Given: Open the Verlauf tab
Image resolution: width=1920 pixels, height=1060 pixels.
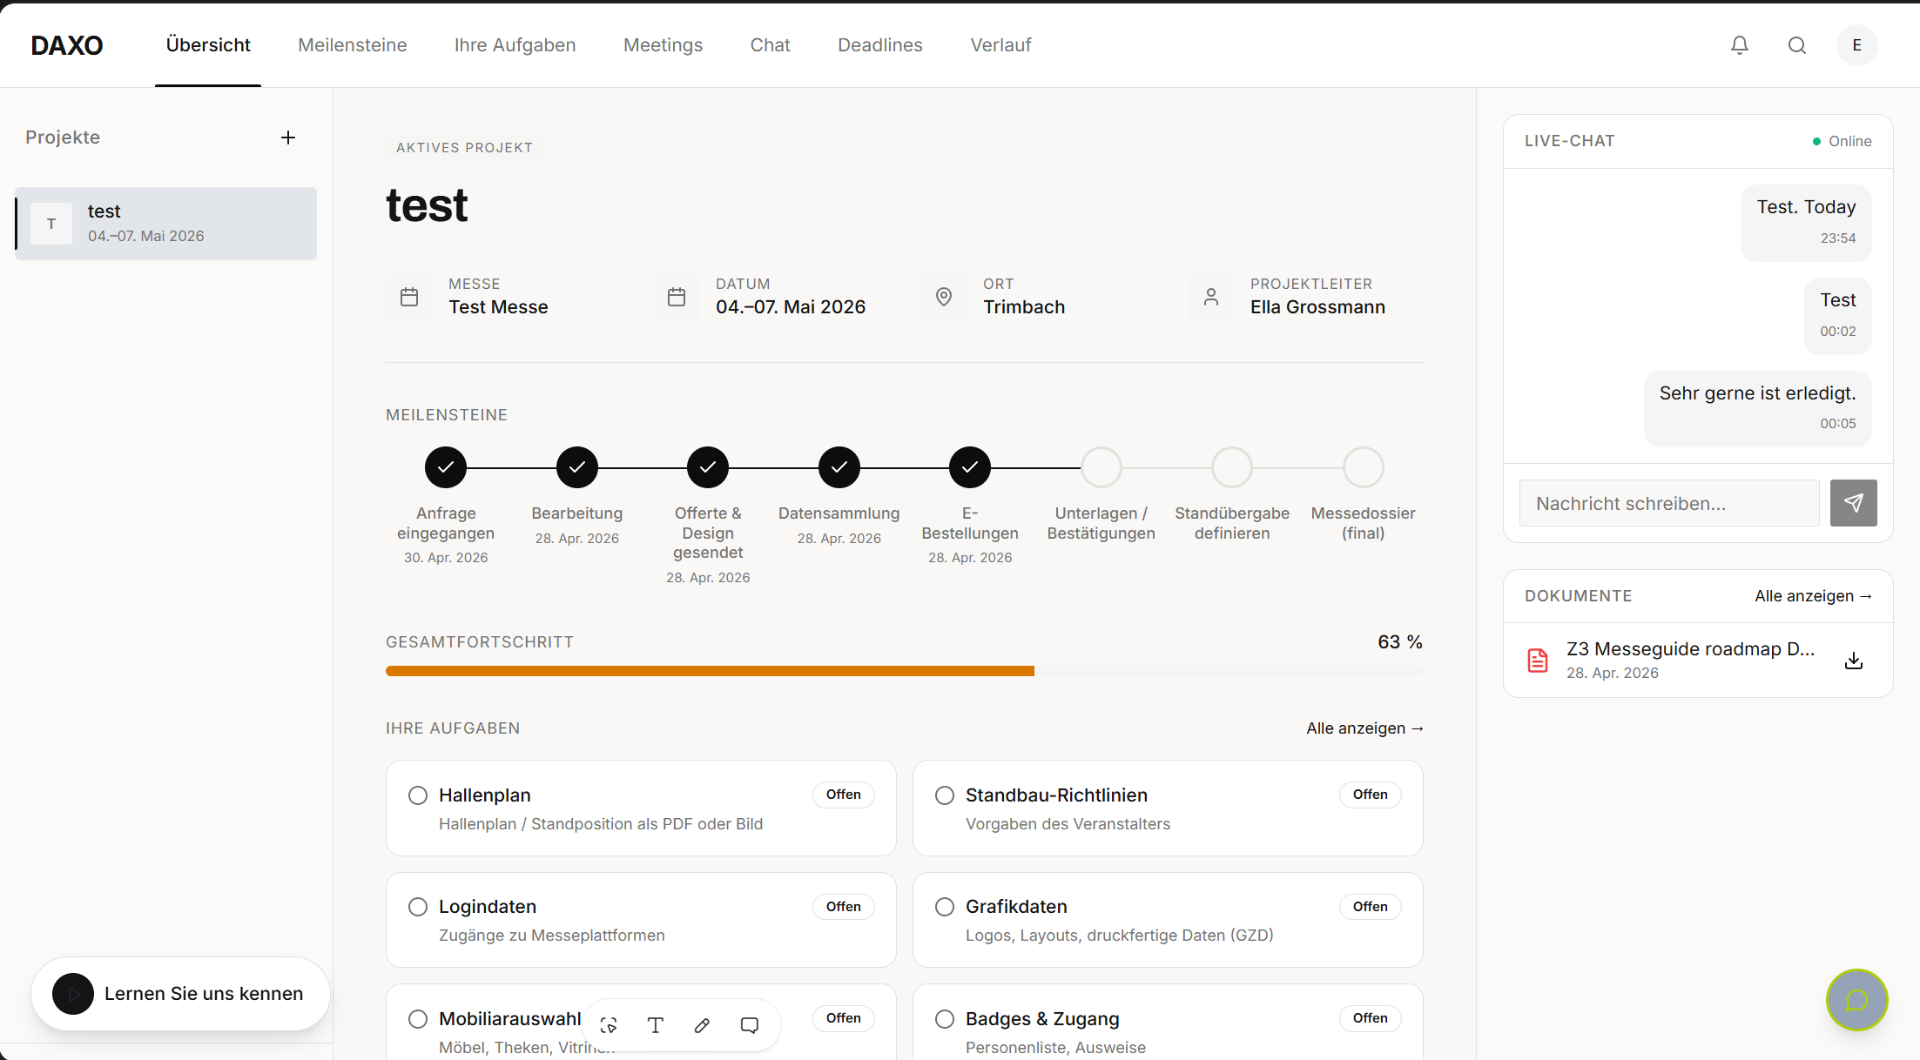Looking at the screenshot, I should pos(1000,45).
